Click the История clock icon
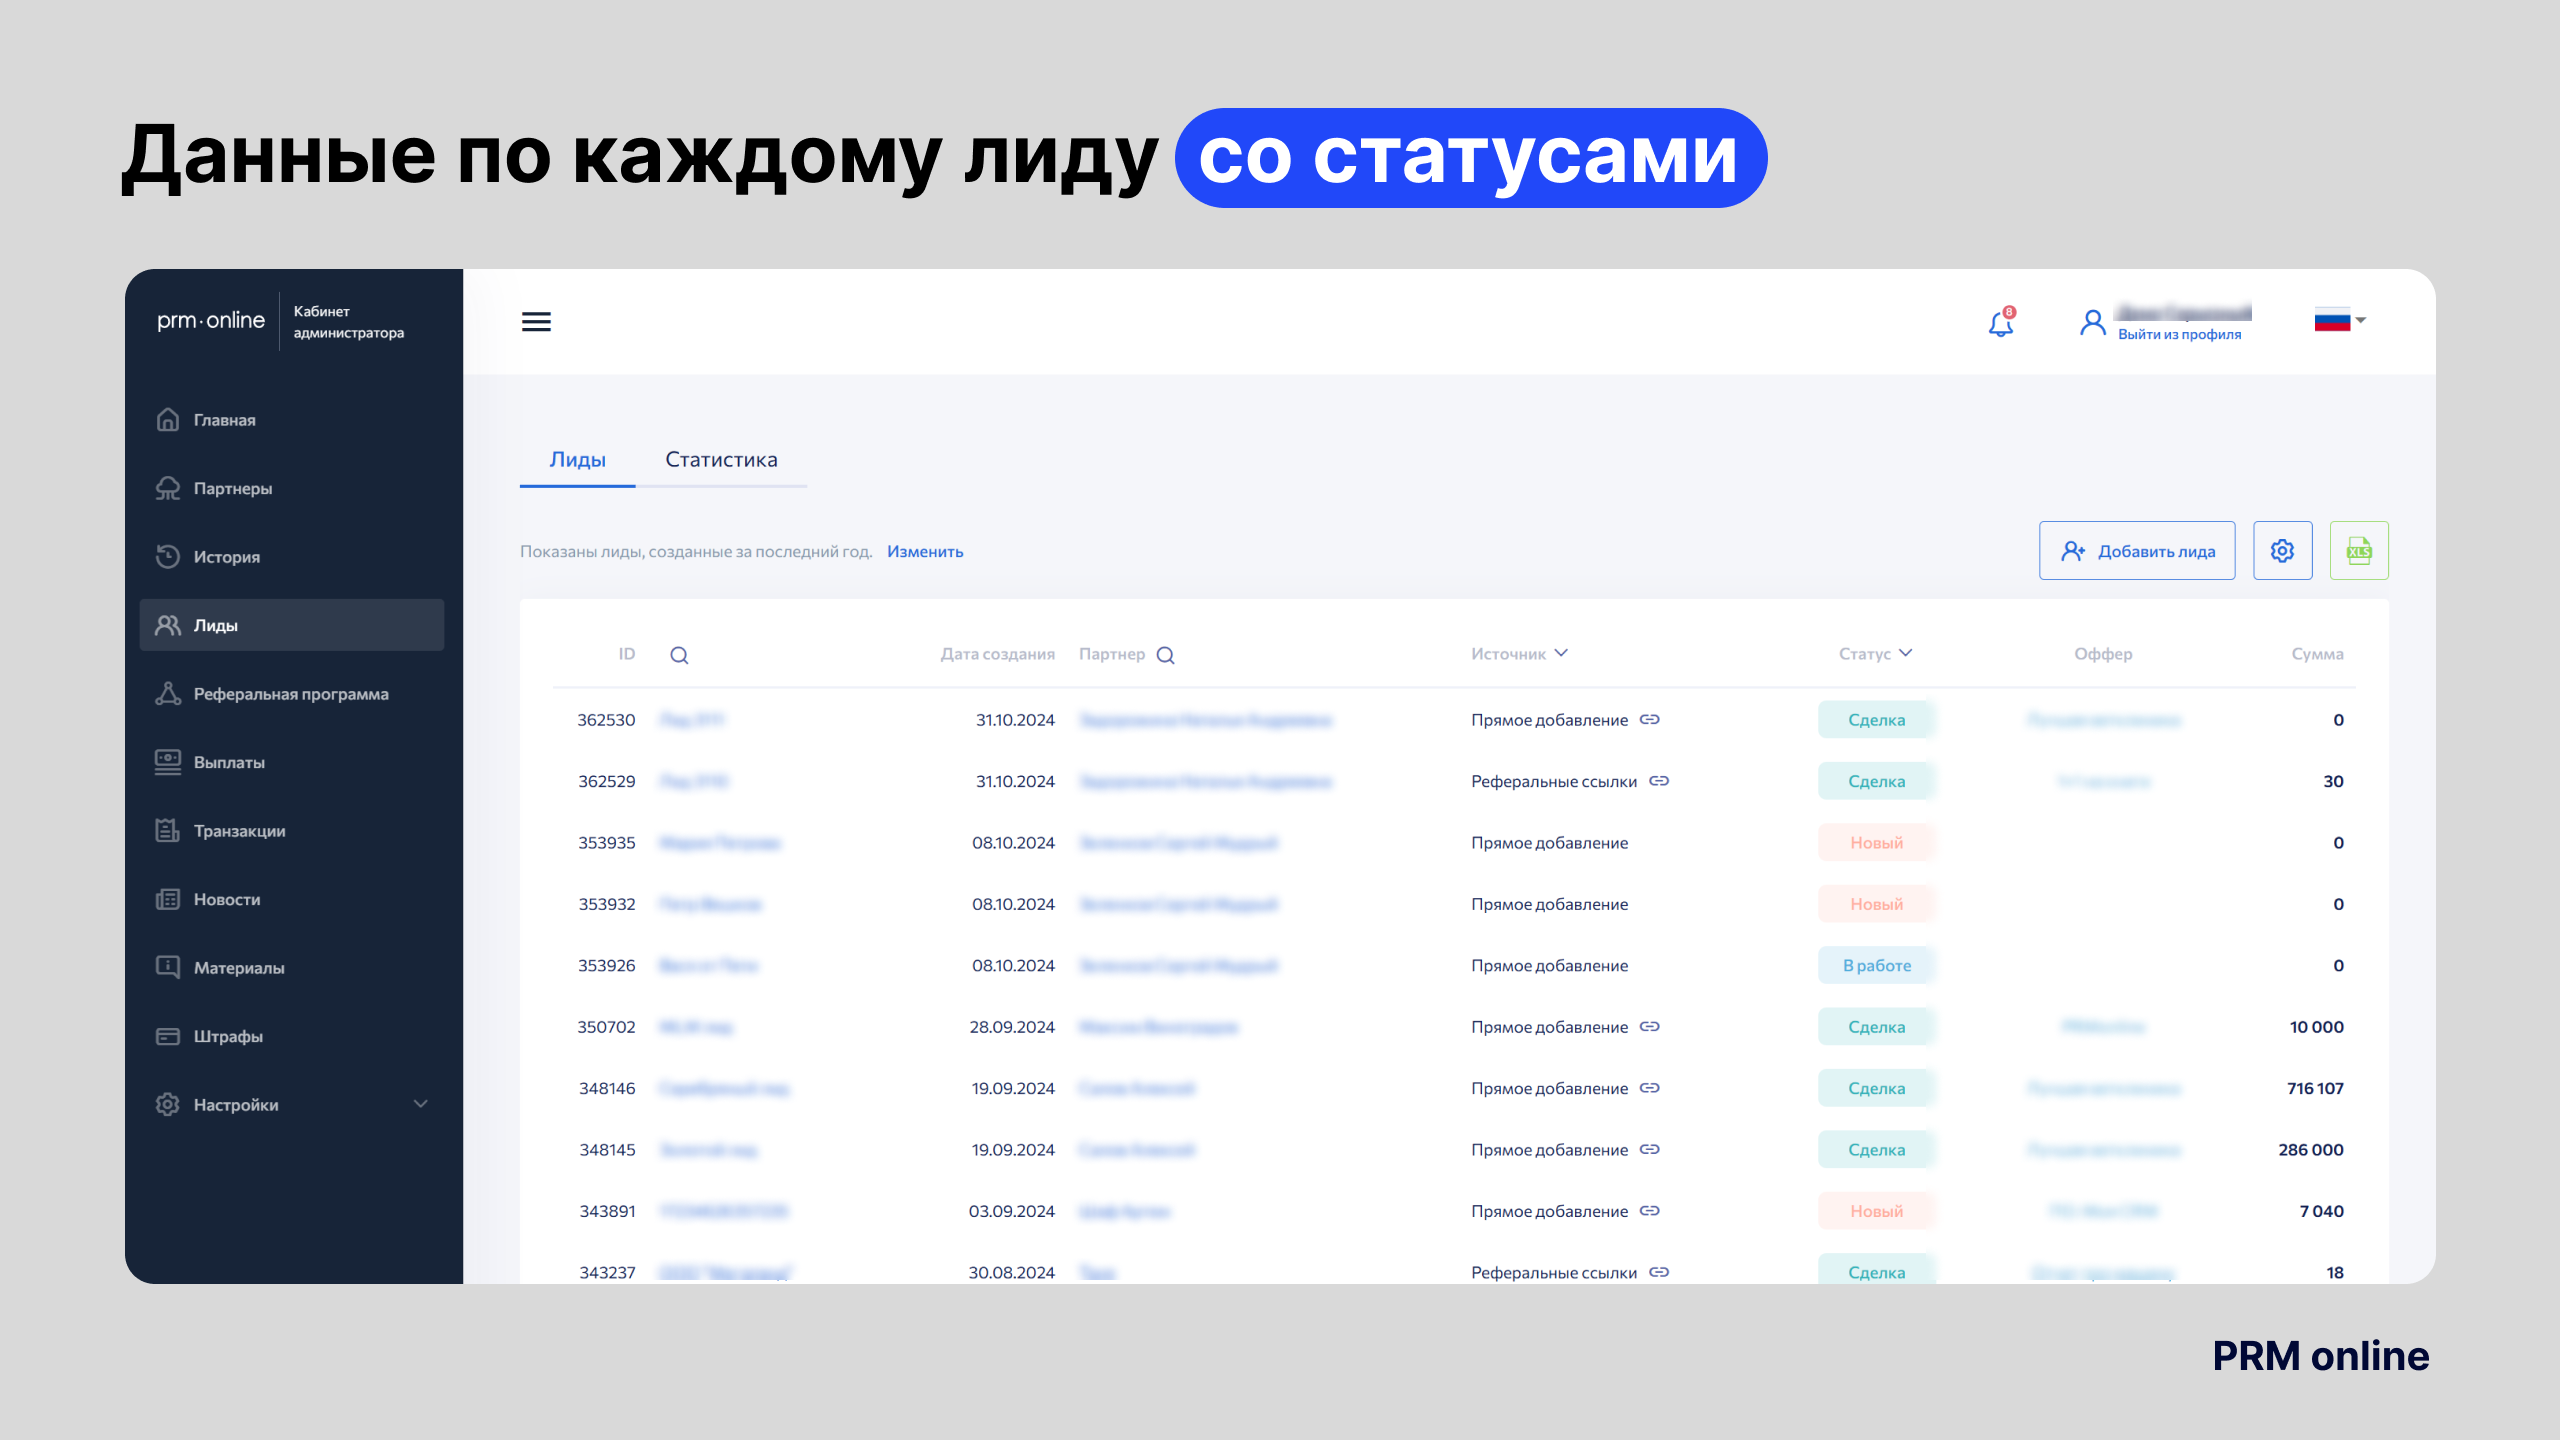This screenshot has height=1440, width=2560. point(168,556)
